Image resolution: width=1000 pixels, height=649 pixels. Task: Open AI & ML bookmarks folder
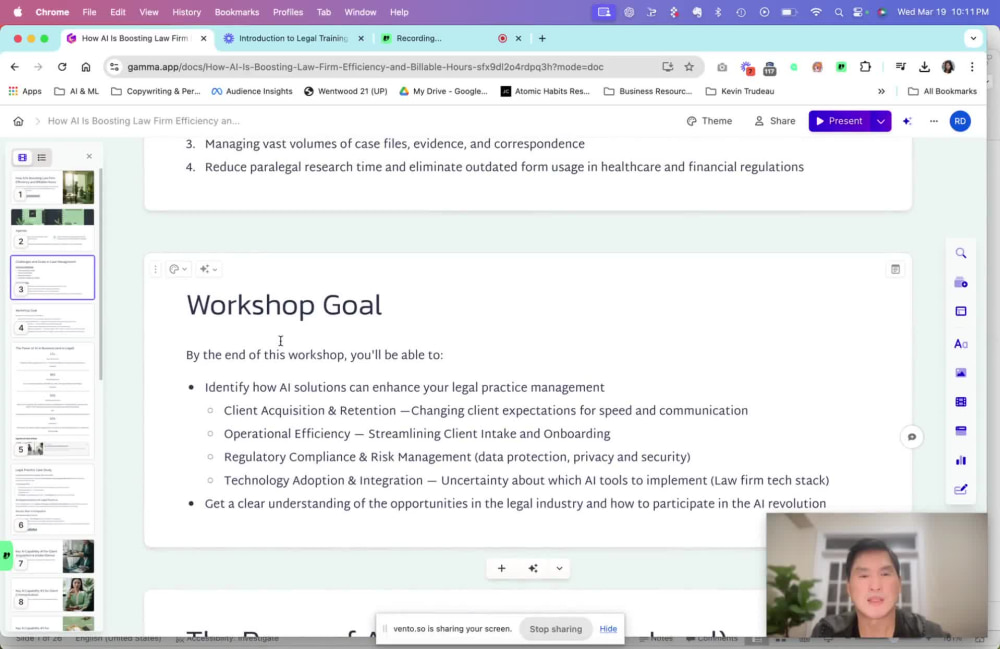(x=77, y=91)
